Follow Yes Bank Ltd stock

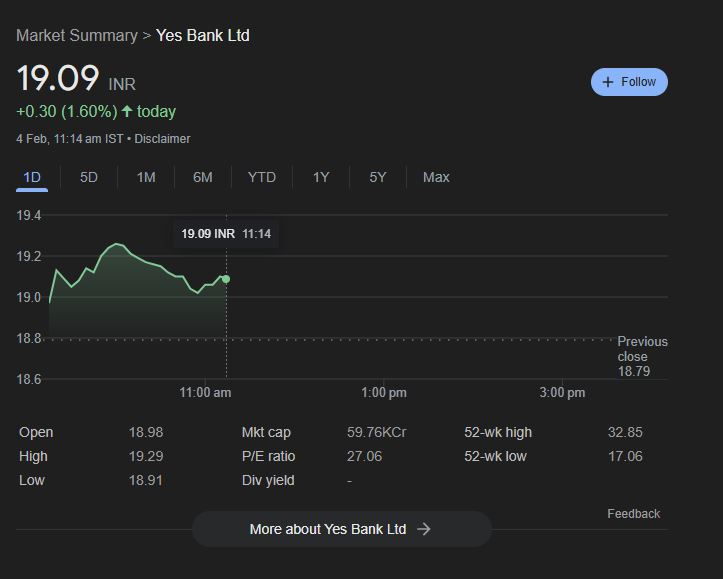[629, 82]
